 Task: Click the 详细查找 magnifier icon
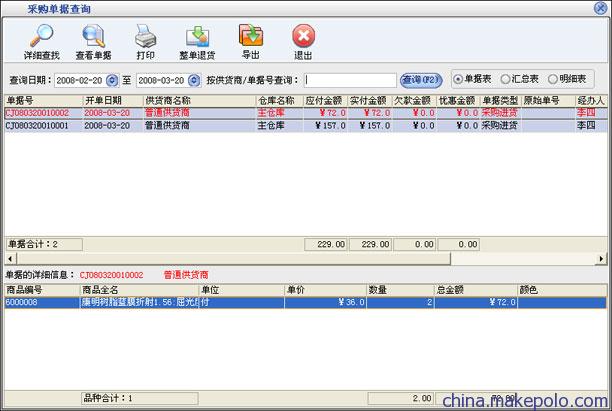click(x=41, y=38)
